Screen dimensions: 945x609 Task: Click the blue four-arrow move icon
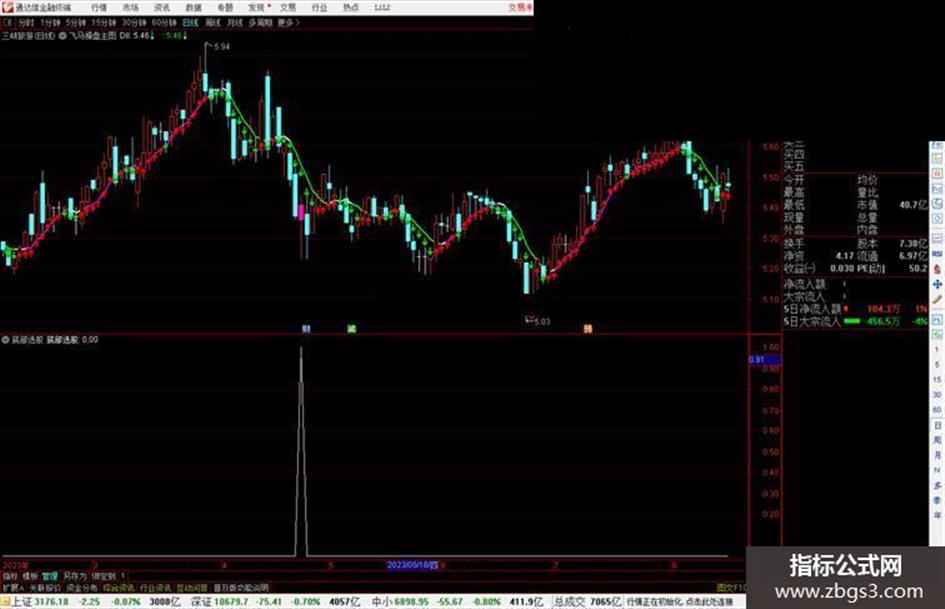[937, 283]
